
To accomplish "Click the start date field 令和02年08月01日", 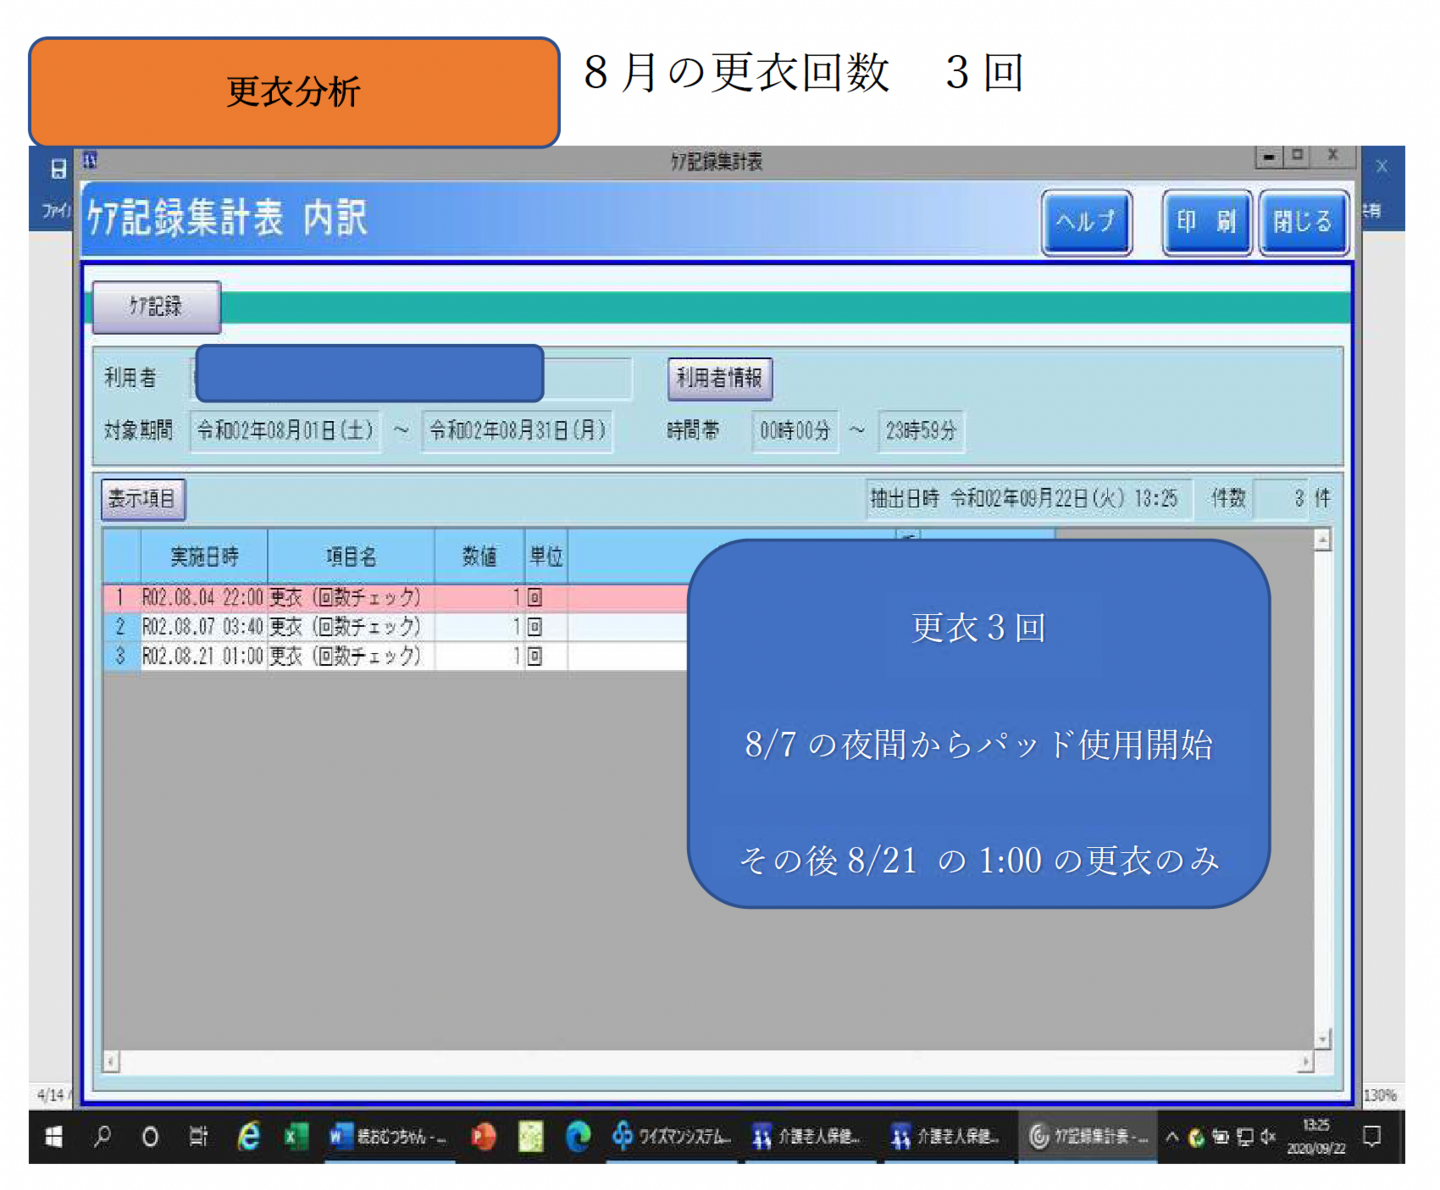I will [285, 431].
